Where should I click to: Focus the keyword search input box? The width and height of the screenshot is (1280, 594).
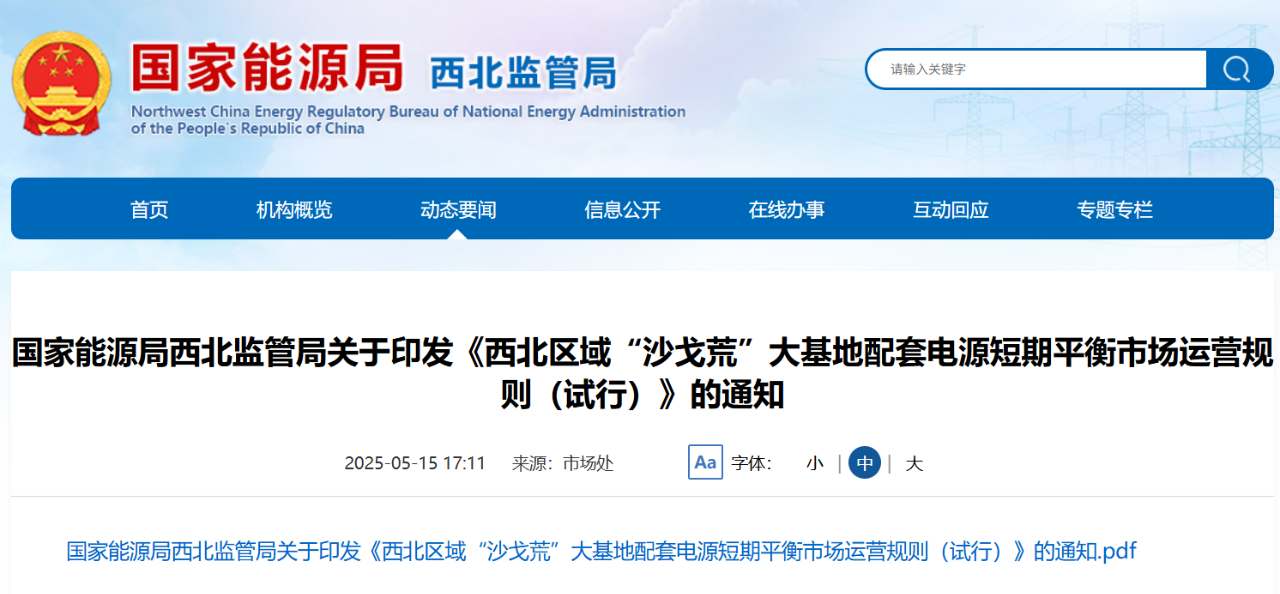(x=1035, y=69)
